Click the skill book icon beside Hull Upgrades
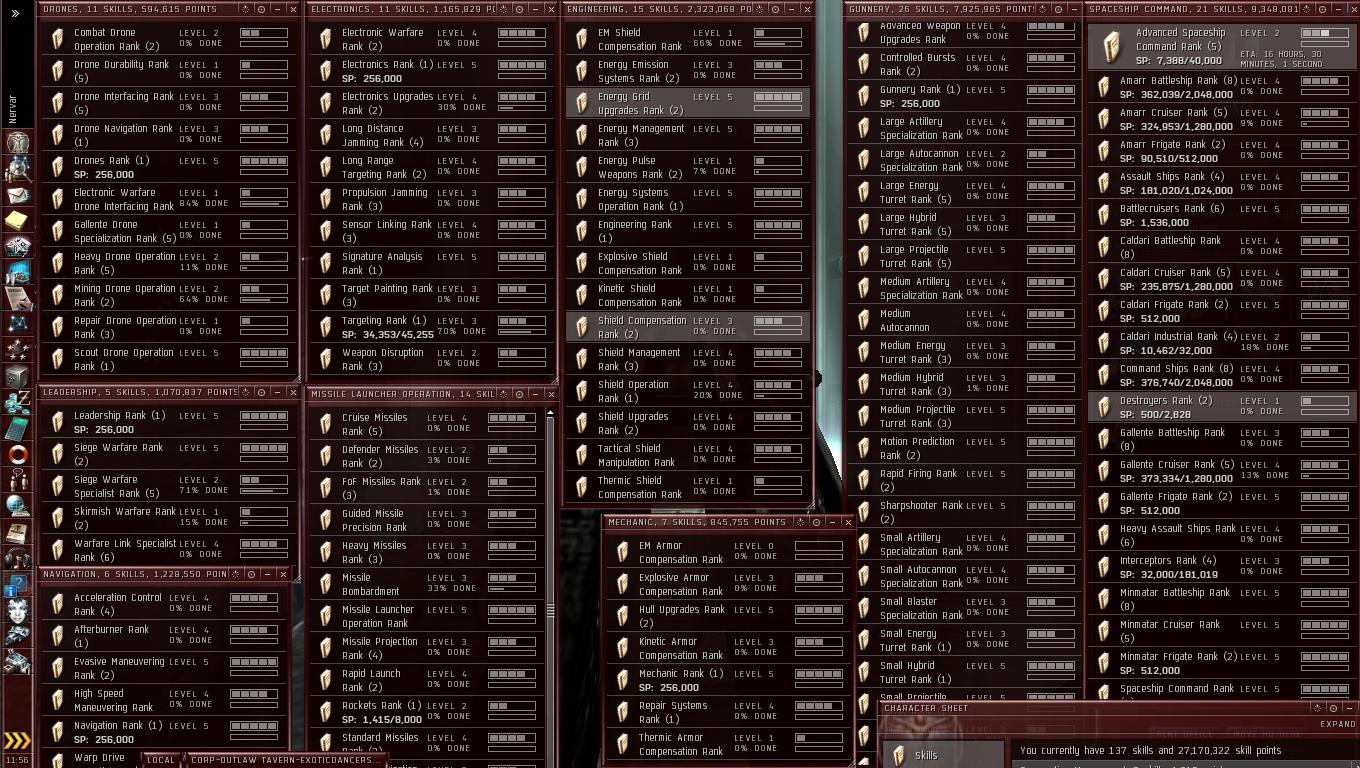The image size is (1360, 768). pos(623,616)
